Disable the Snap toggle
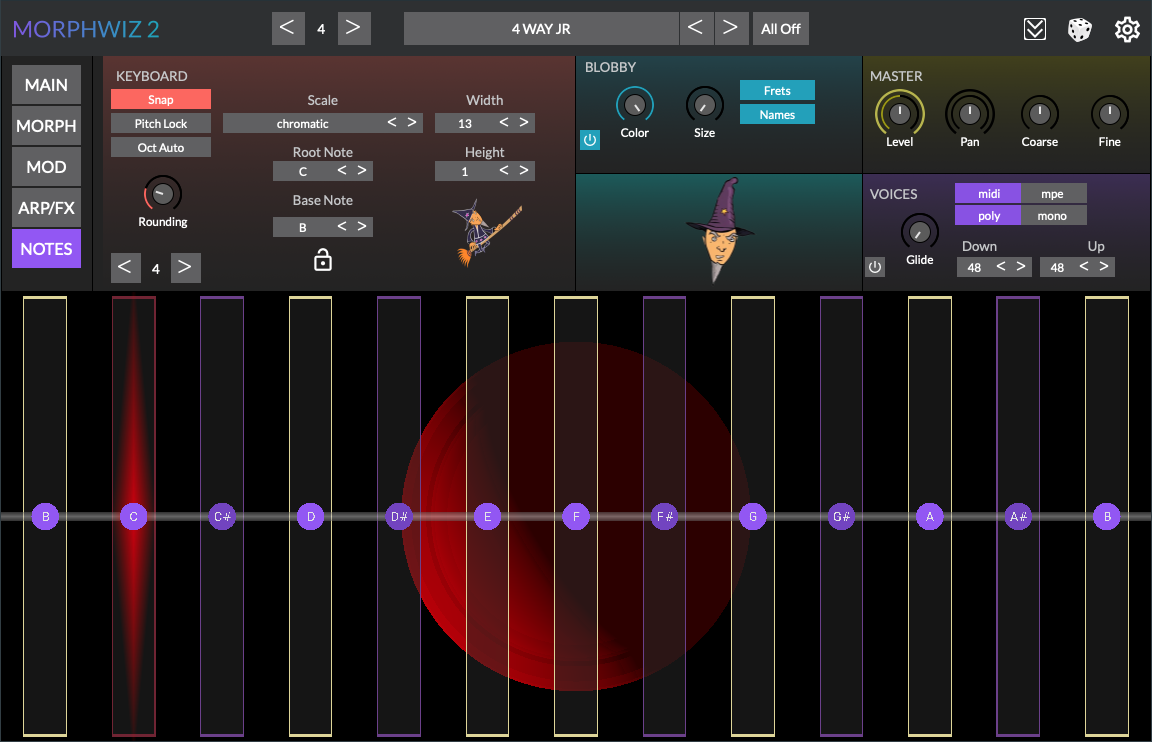The height and width of the screenshot is (742, 1152). tap(161, 100)
